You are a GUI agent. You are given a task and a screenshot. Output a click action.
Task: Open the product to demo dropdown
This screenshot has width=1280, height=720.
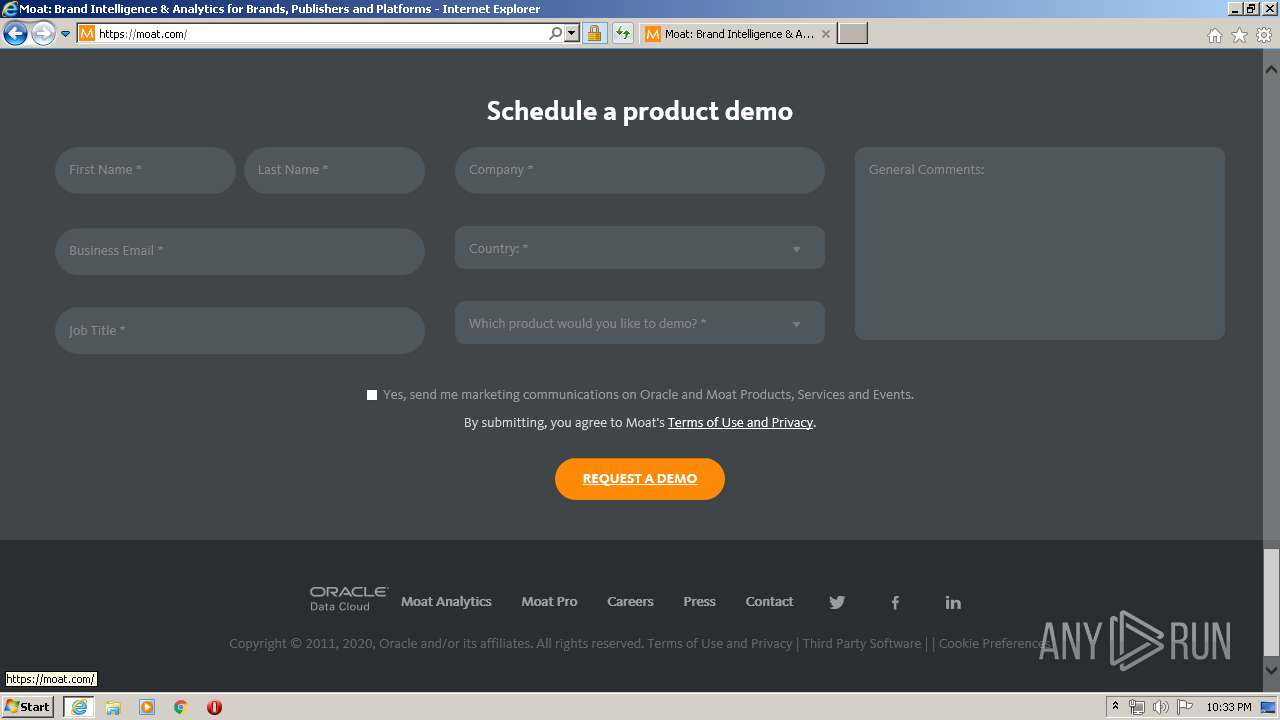click(x=640, y=323)
